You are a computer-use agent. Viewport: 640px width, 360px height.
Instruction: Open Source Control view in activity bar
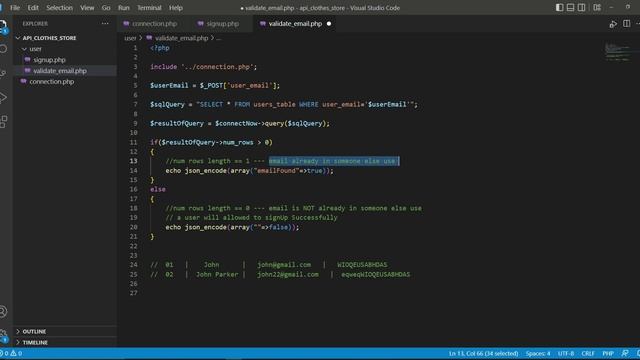pyautogui.click(x=3, y=73)
